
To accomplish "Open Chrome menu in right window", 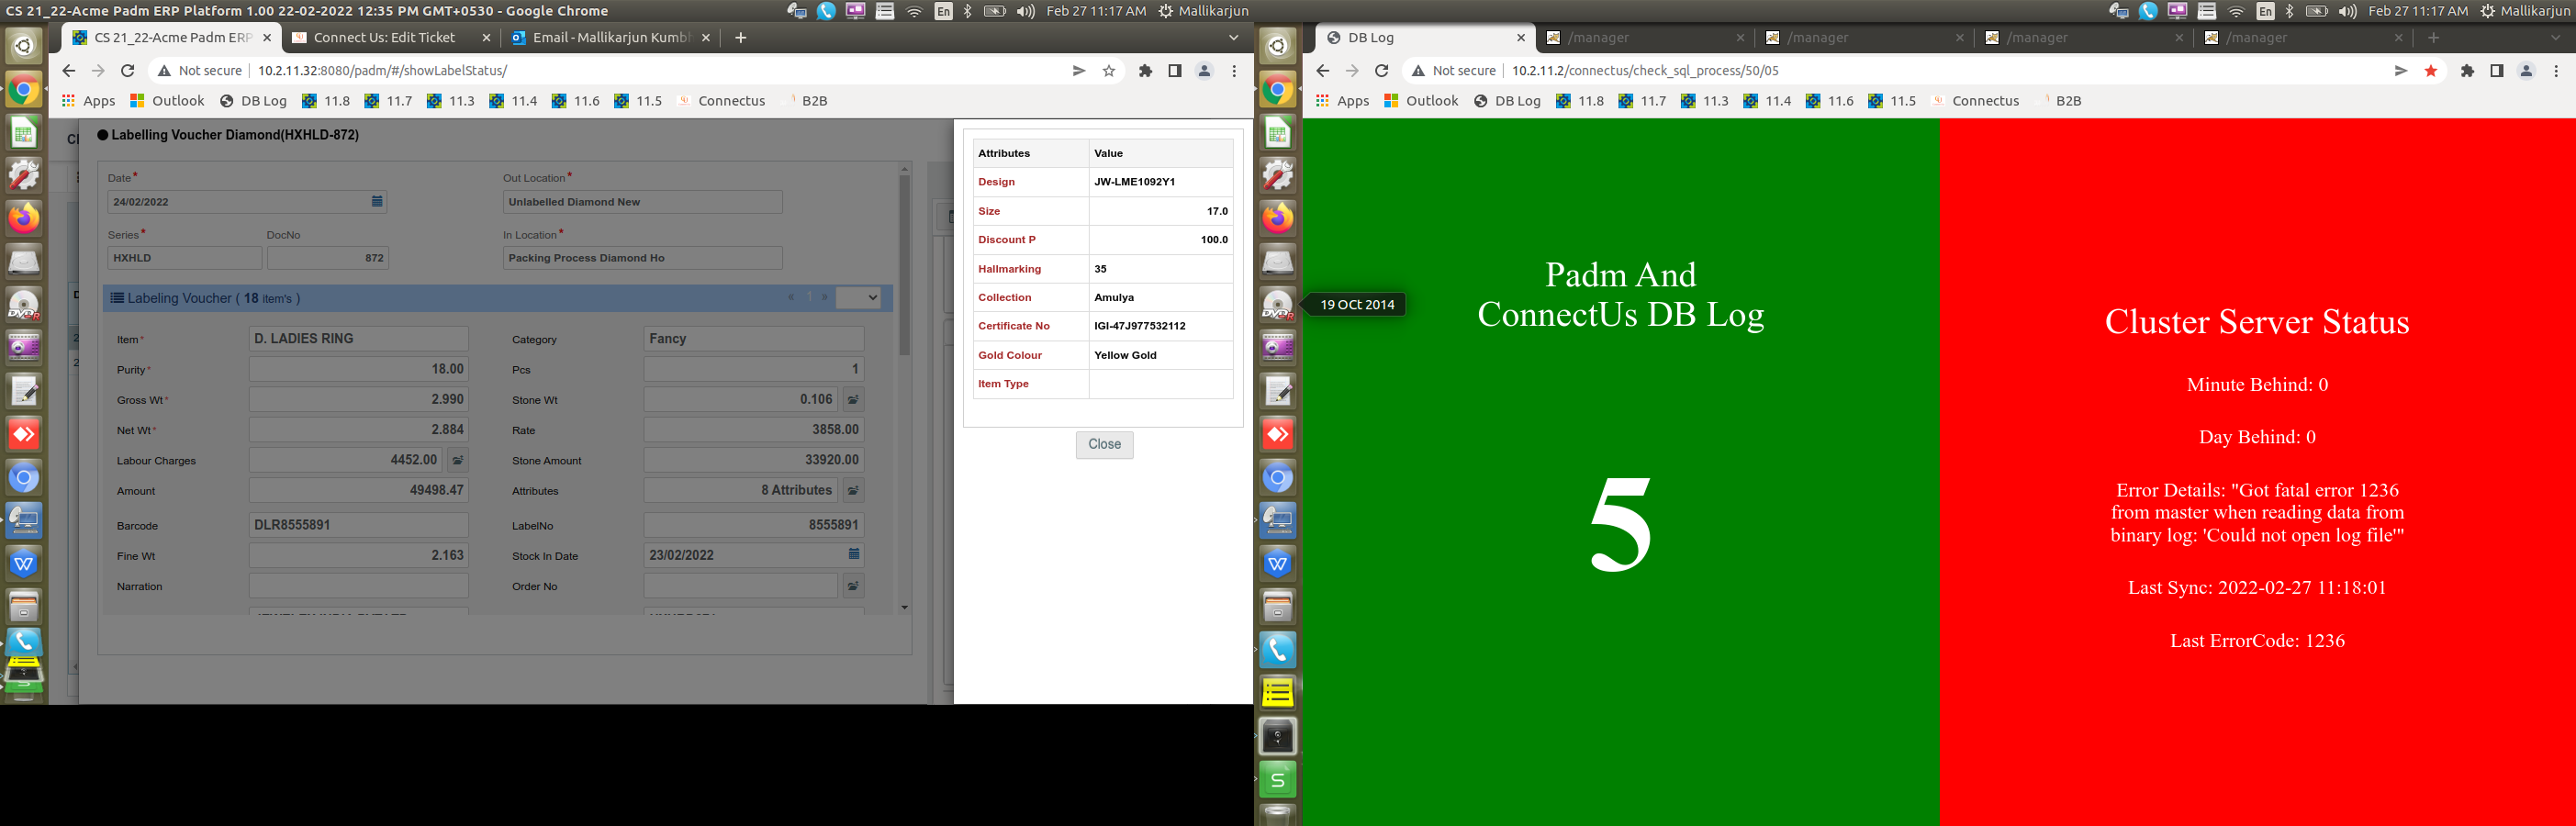I will [x=2556, y=71].
